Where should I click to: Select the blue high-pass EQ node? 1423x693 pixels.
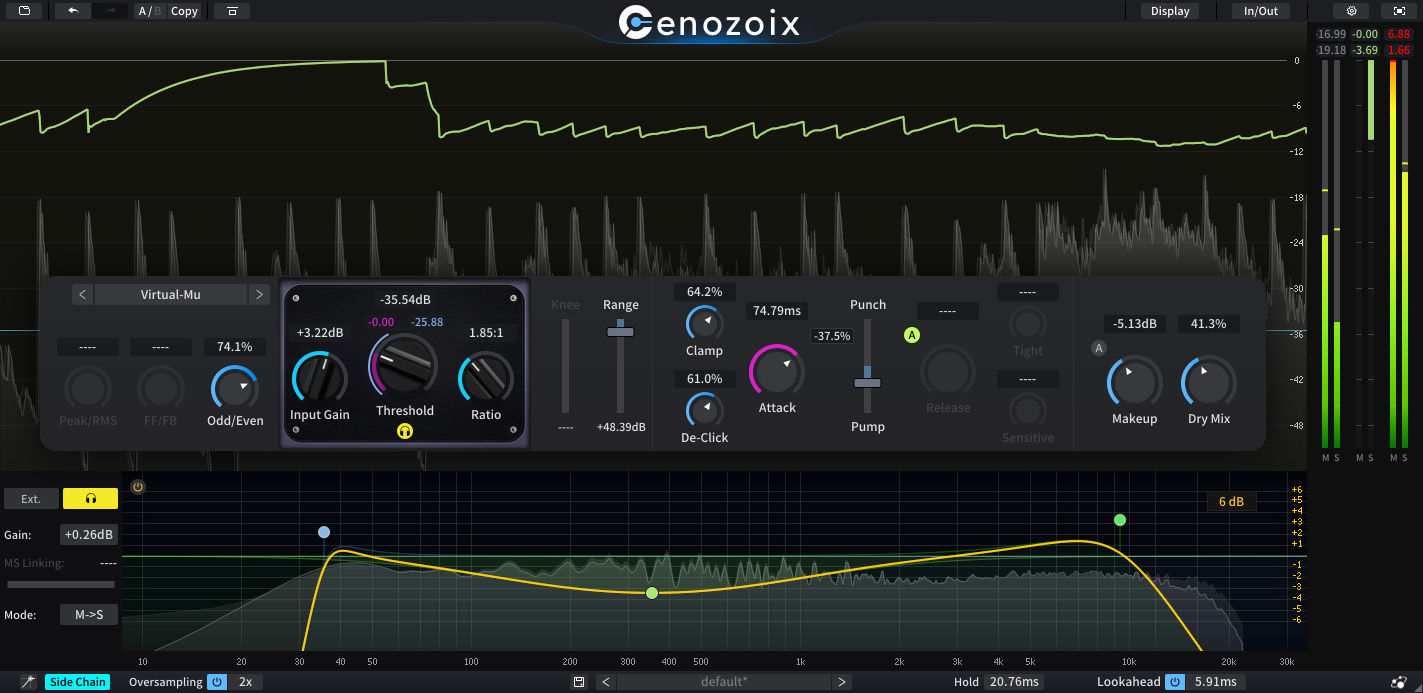pyautogui.click(x=323, y=532)
